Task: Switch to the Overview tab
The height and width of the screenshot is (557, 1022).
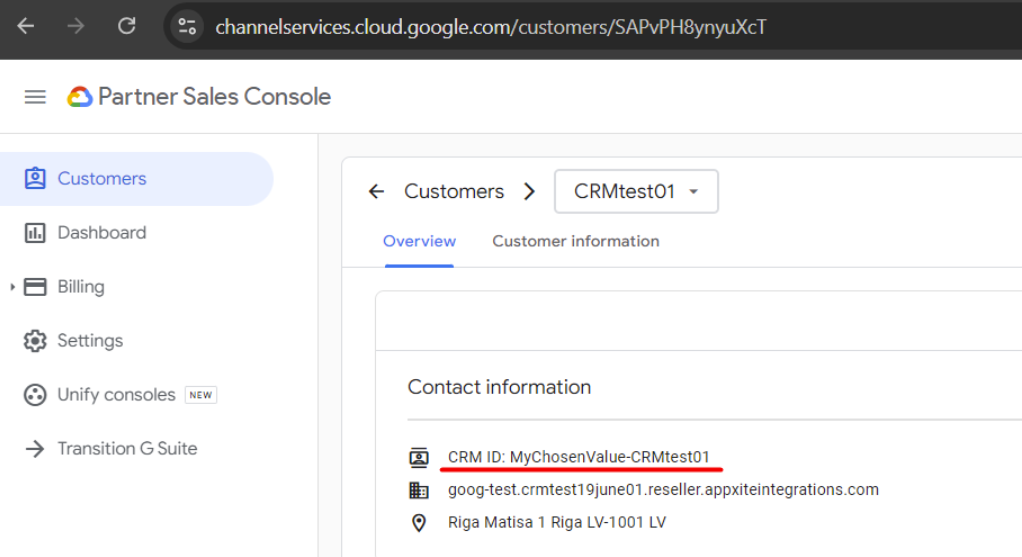Action: [x=419, y=241]
